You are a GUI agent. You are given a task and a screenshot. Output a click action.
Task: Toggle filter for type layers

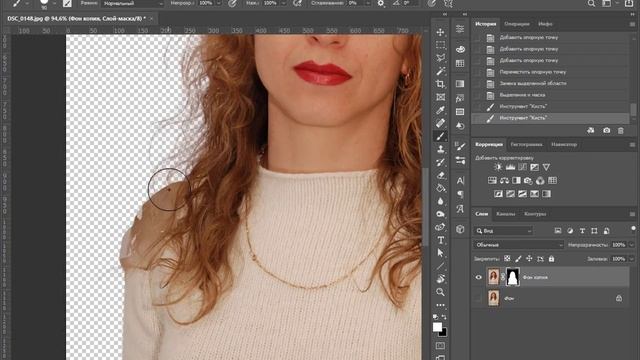(582, 231)
